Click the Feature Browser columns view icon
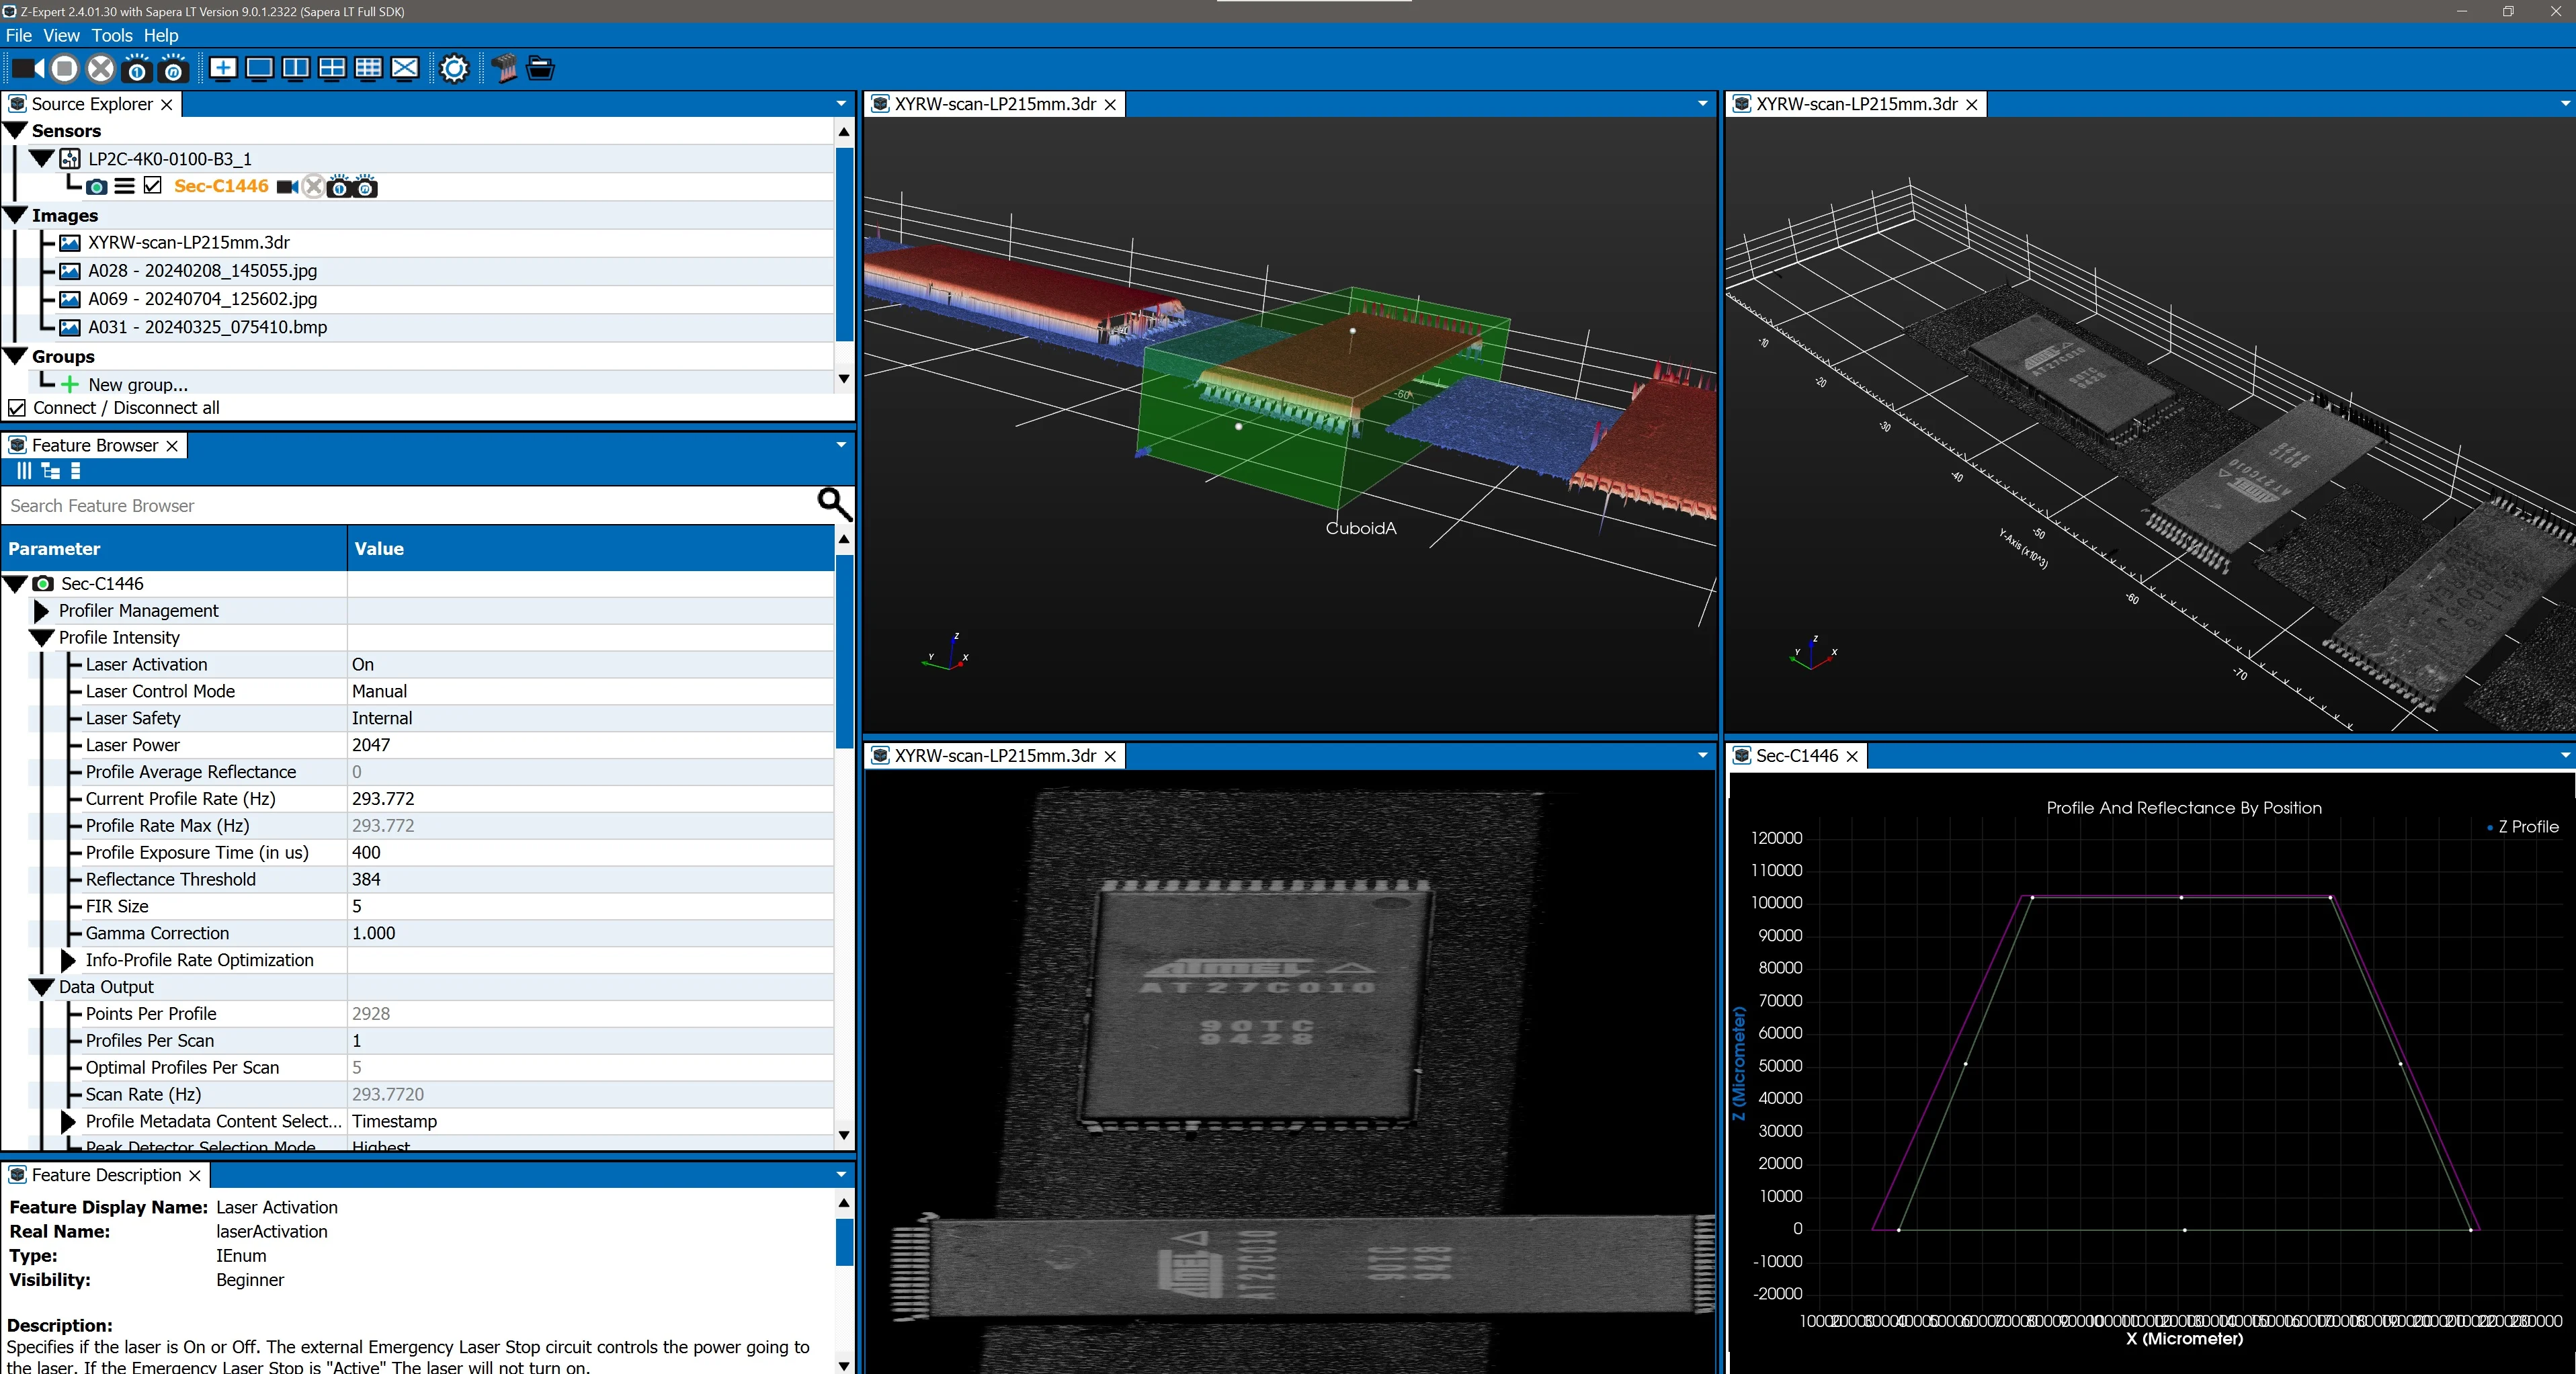Screen dimensions: 2576x1374 click(24, 471)
